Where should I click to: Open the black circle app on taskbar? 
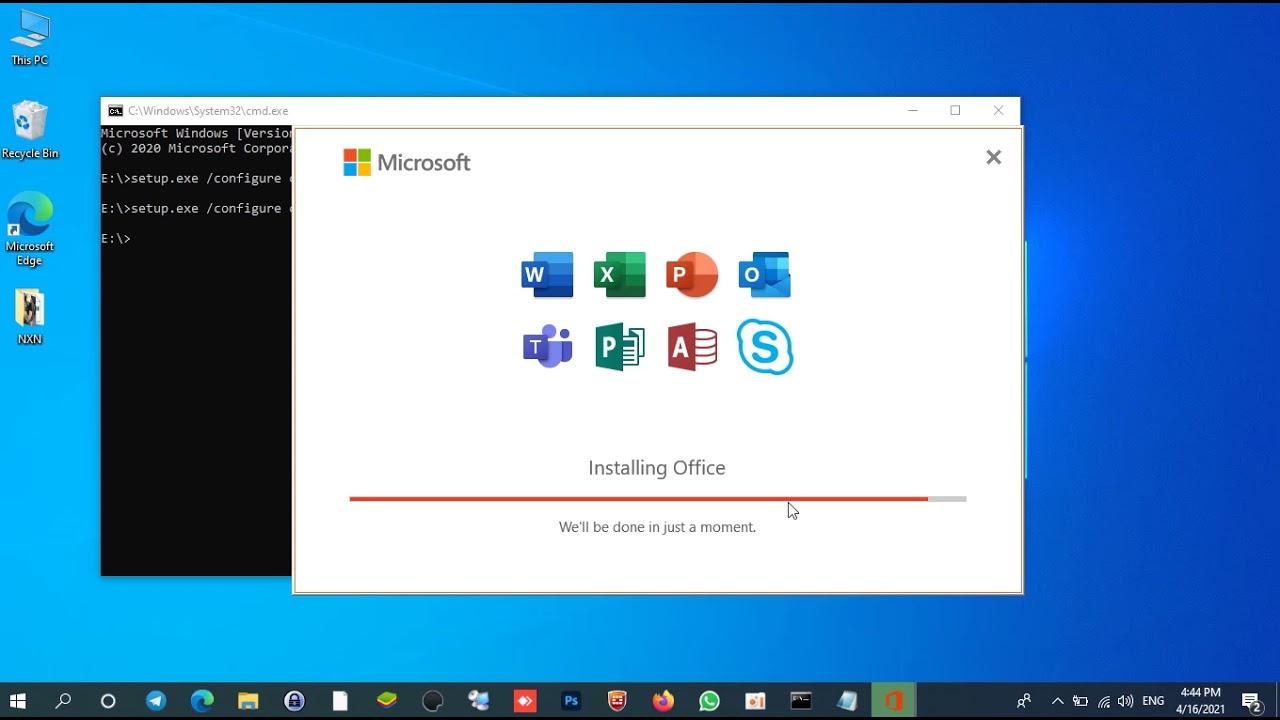point(433,701)
